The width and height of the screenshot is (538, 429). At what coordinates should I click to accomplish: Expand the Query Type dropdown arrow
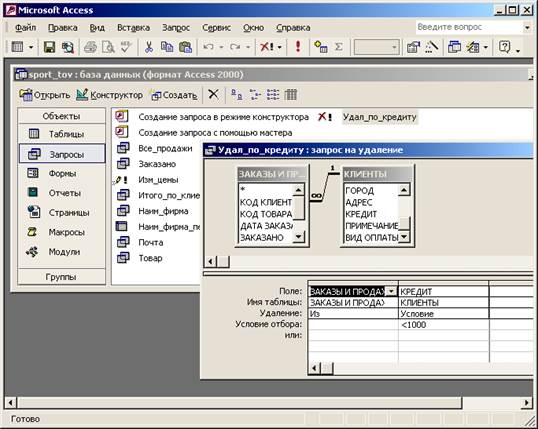(280, 47)
